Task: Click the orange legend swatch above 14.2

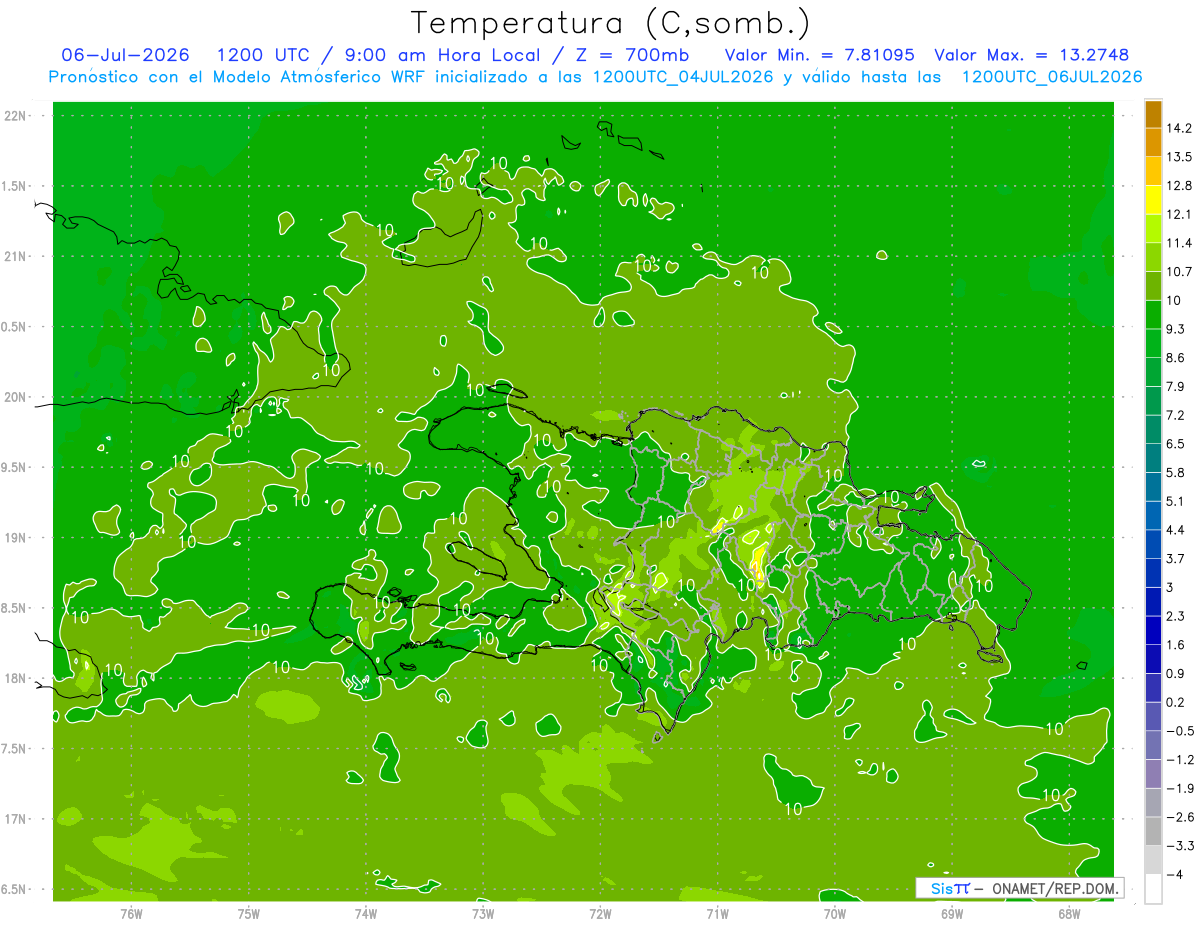Action: (x=1153, y=114)
